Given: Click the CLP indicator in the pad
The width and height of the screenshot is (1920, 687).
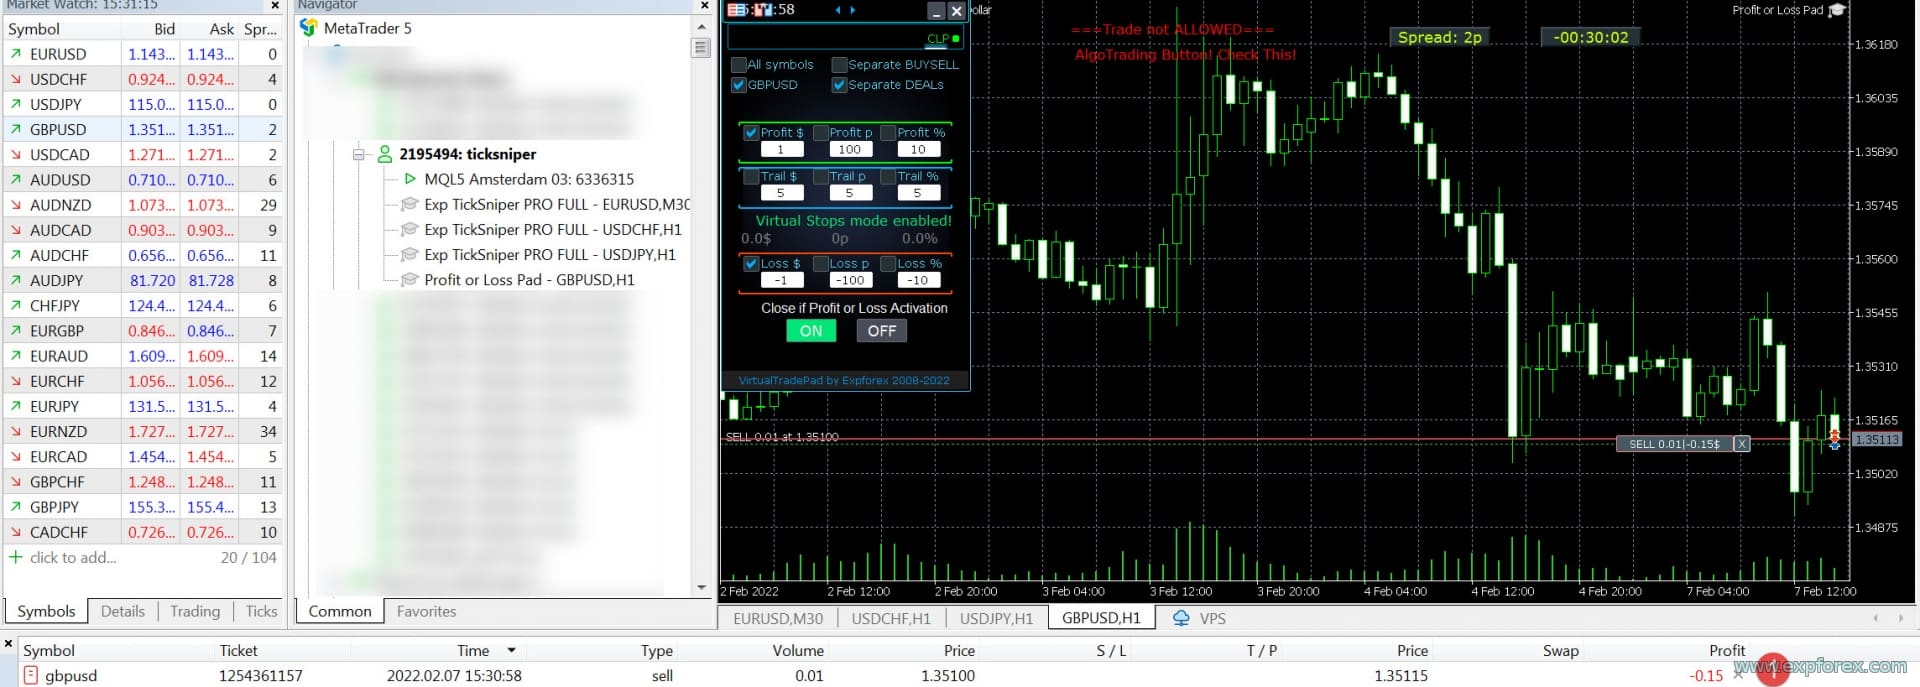Looking at the screenshot, I should [943, 39].
